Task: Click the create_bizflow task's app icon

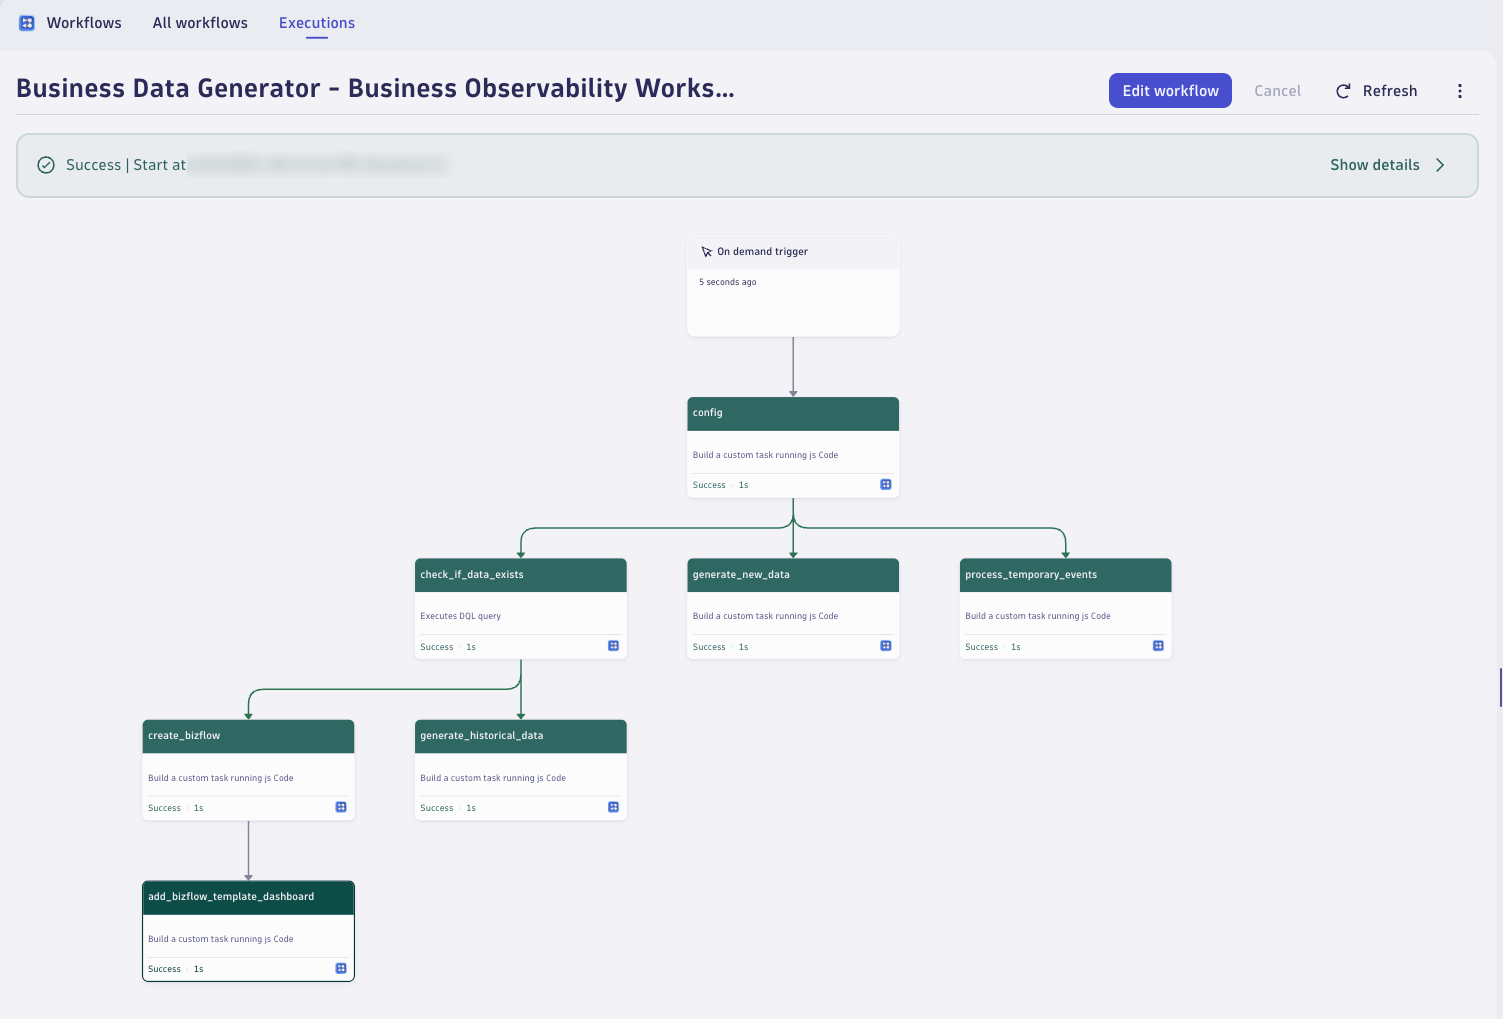Action: (x=341, y=807)
